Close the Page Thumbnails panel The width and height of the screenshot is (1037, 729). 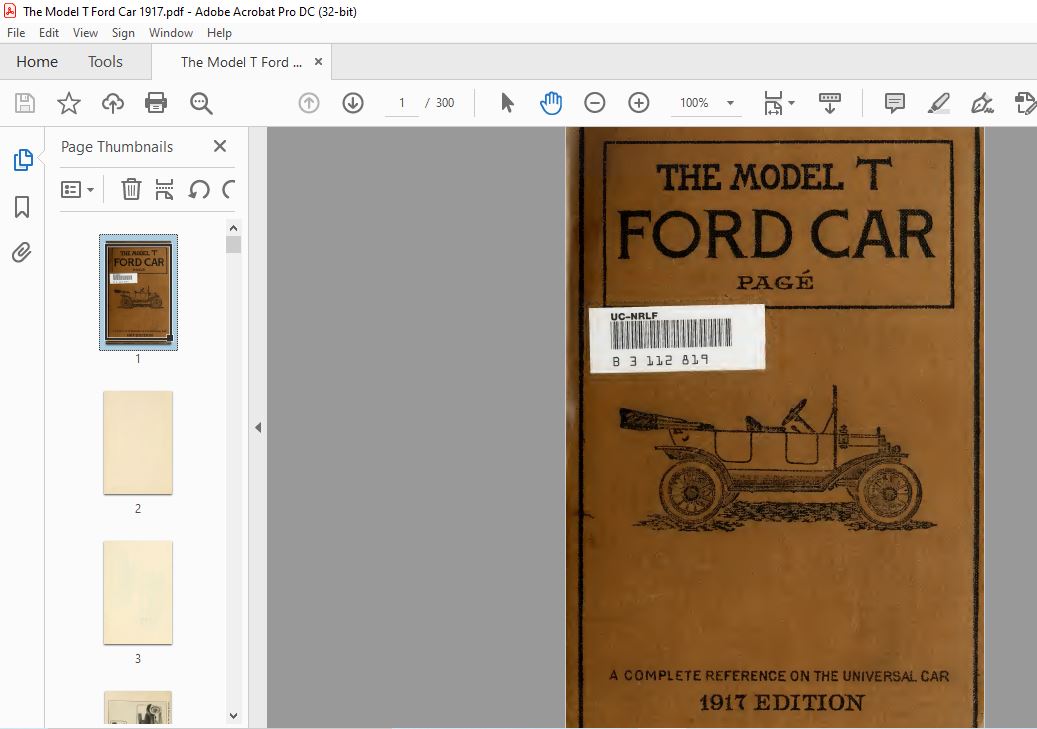[220, 146]
